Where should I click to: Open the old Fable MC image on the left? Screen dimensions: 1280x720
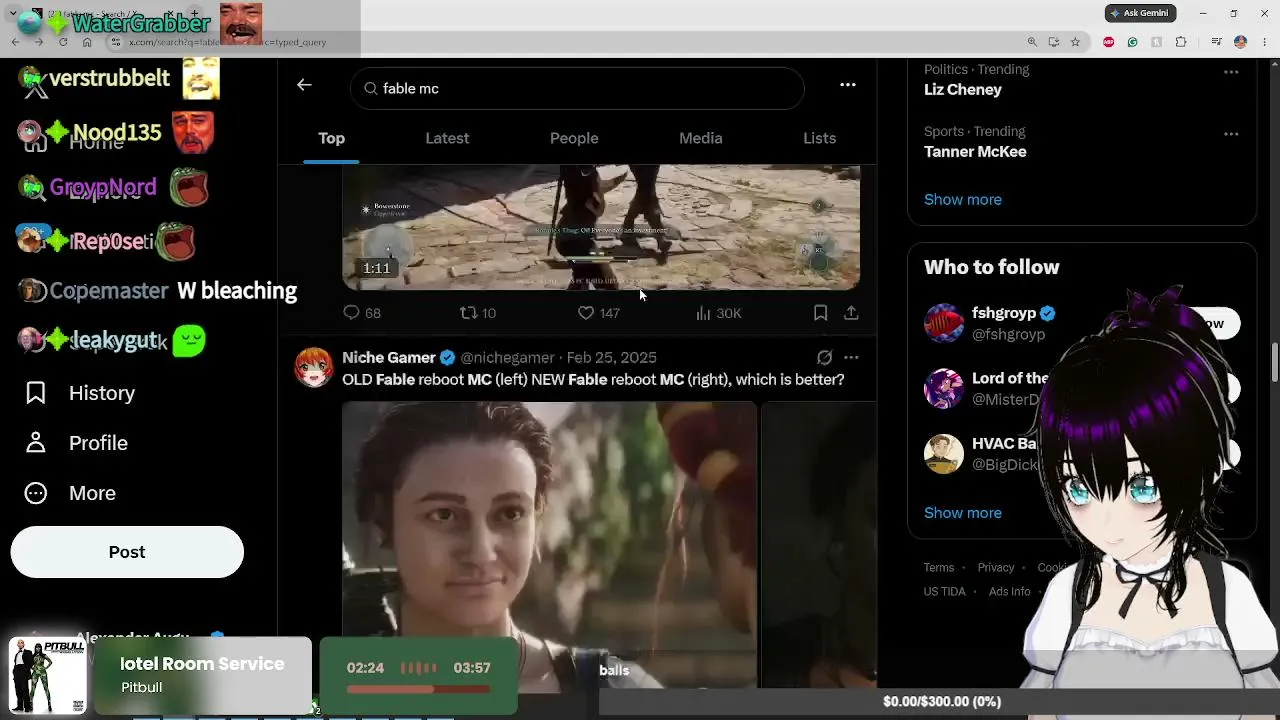click(549, 545)
